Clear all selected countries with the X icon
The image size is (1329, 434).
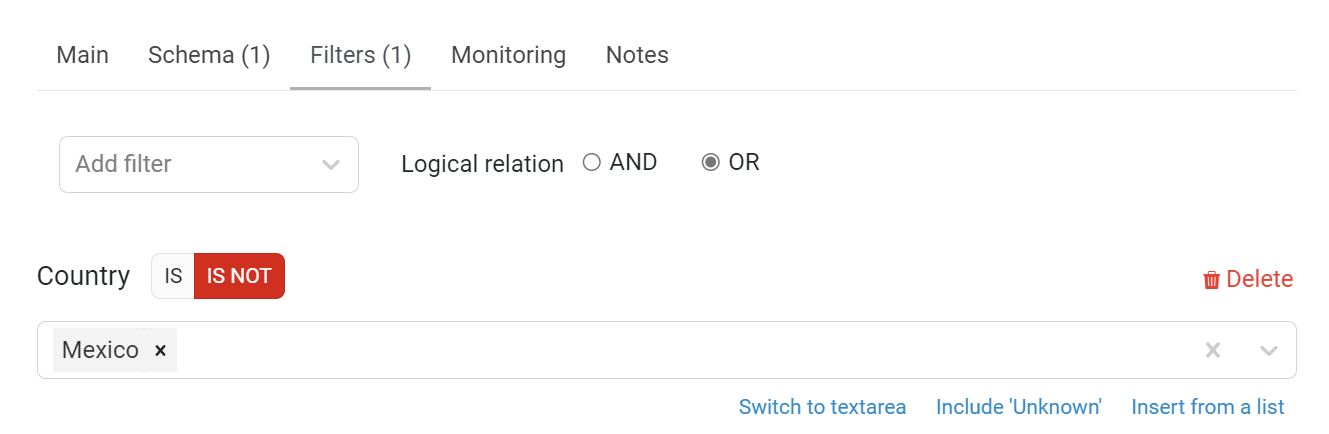(x=1213, y=350)
